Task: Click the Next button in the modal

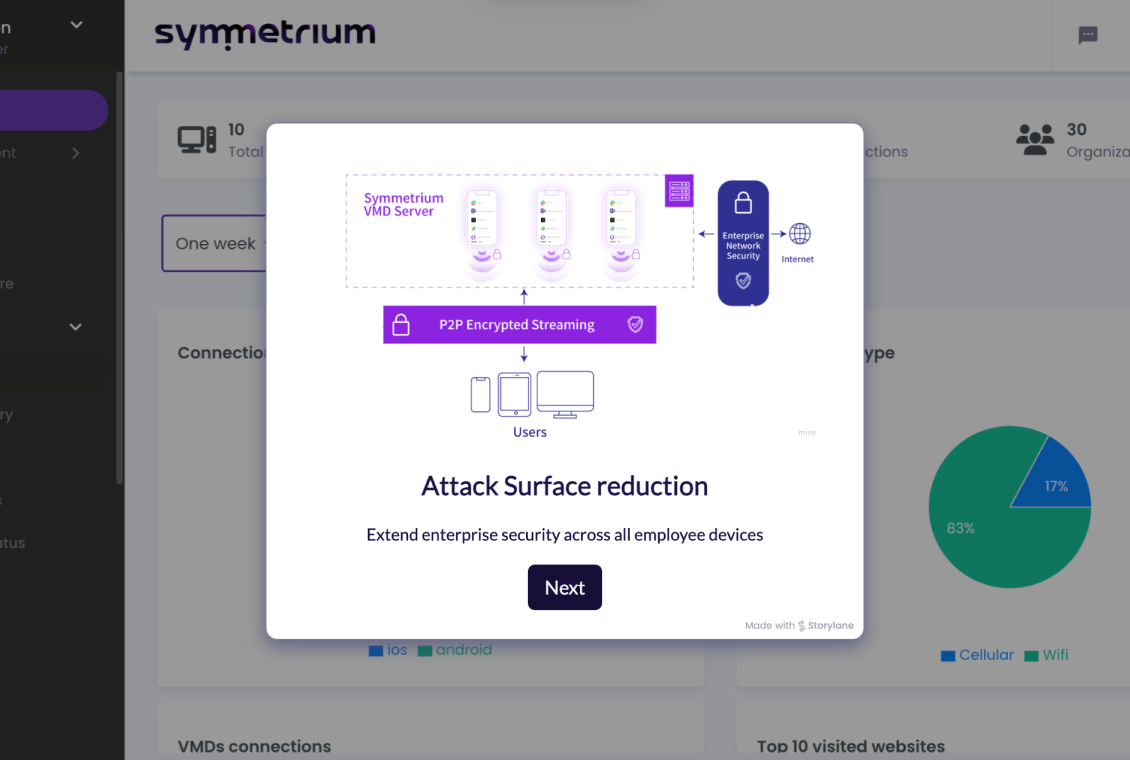Action: coord(564,587)
